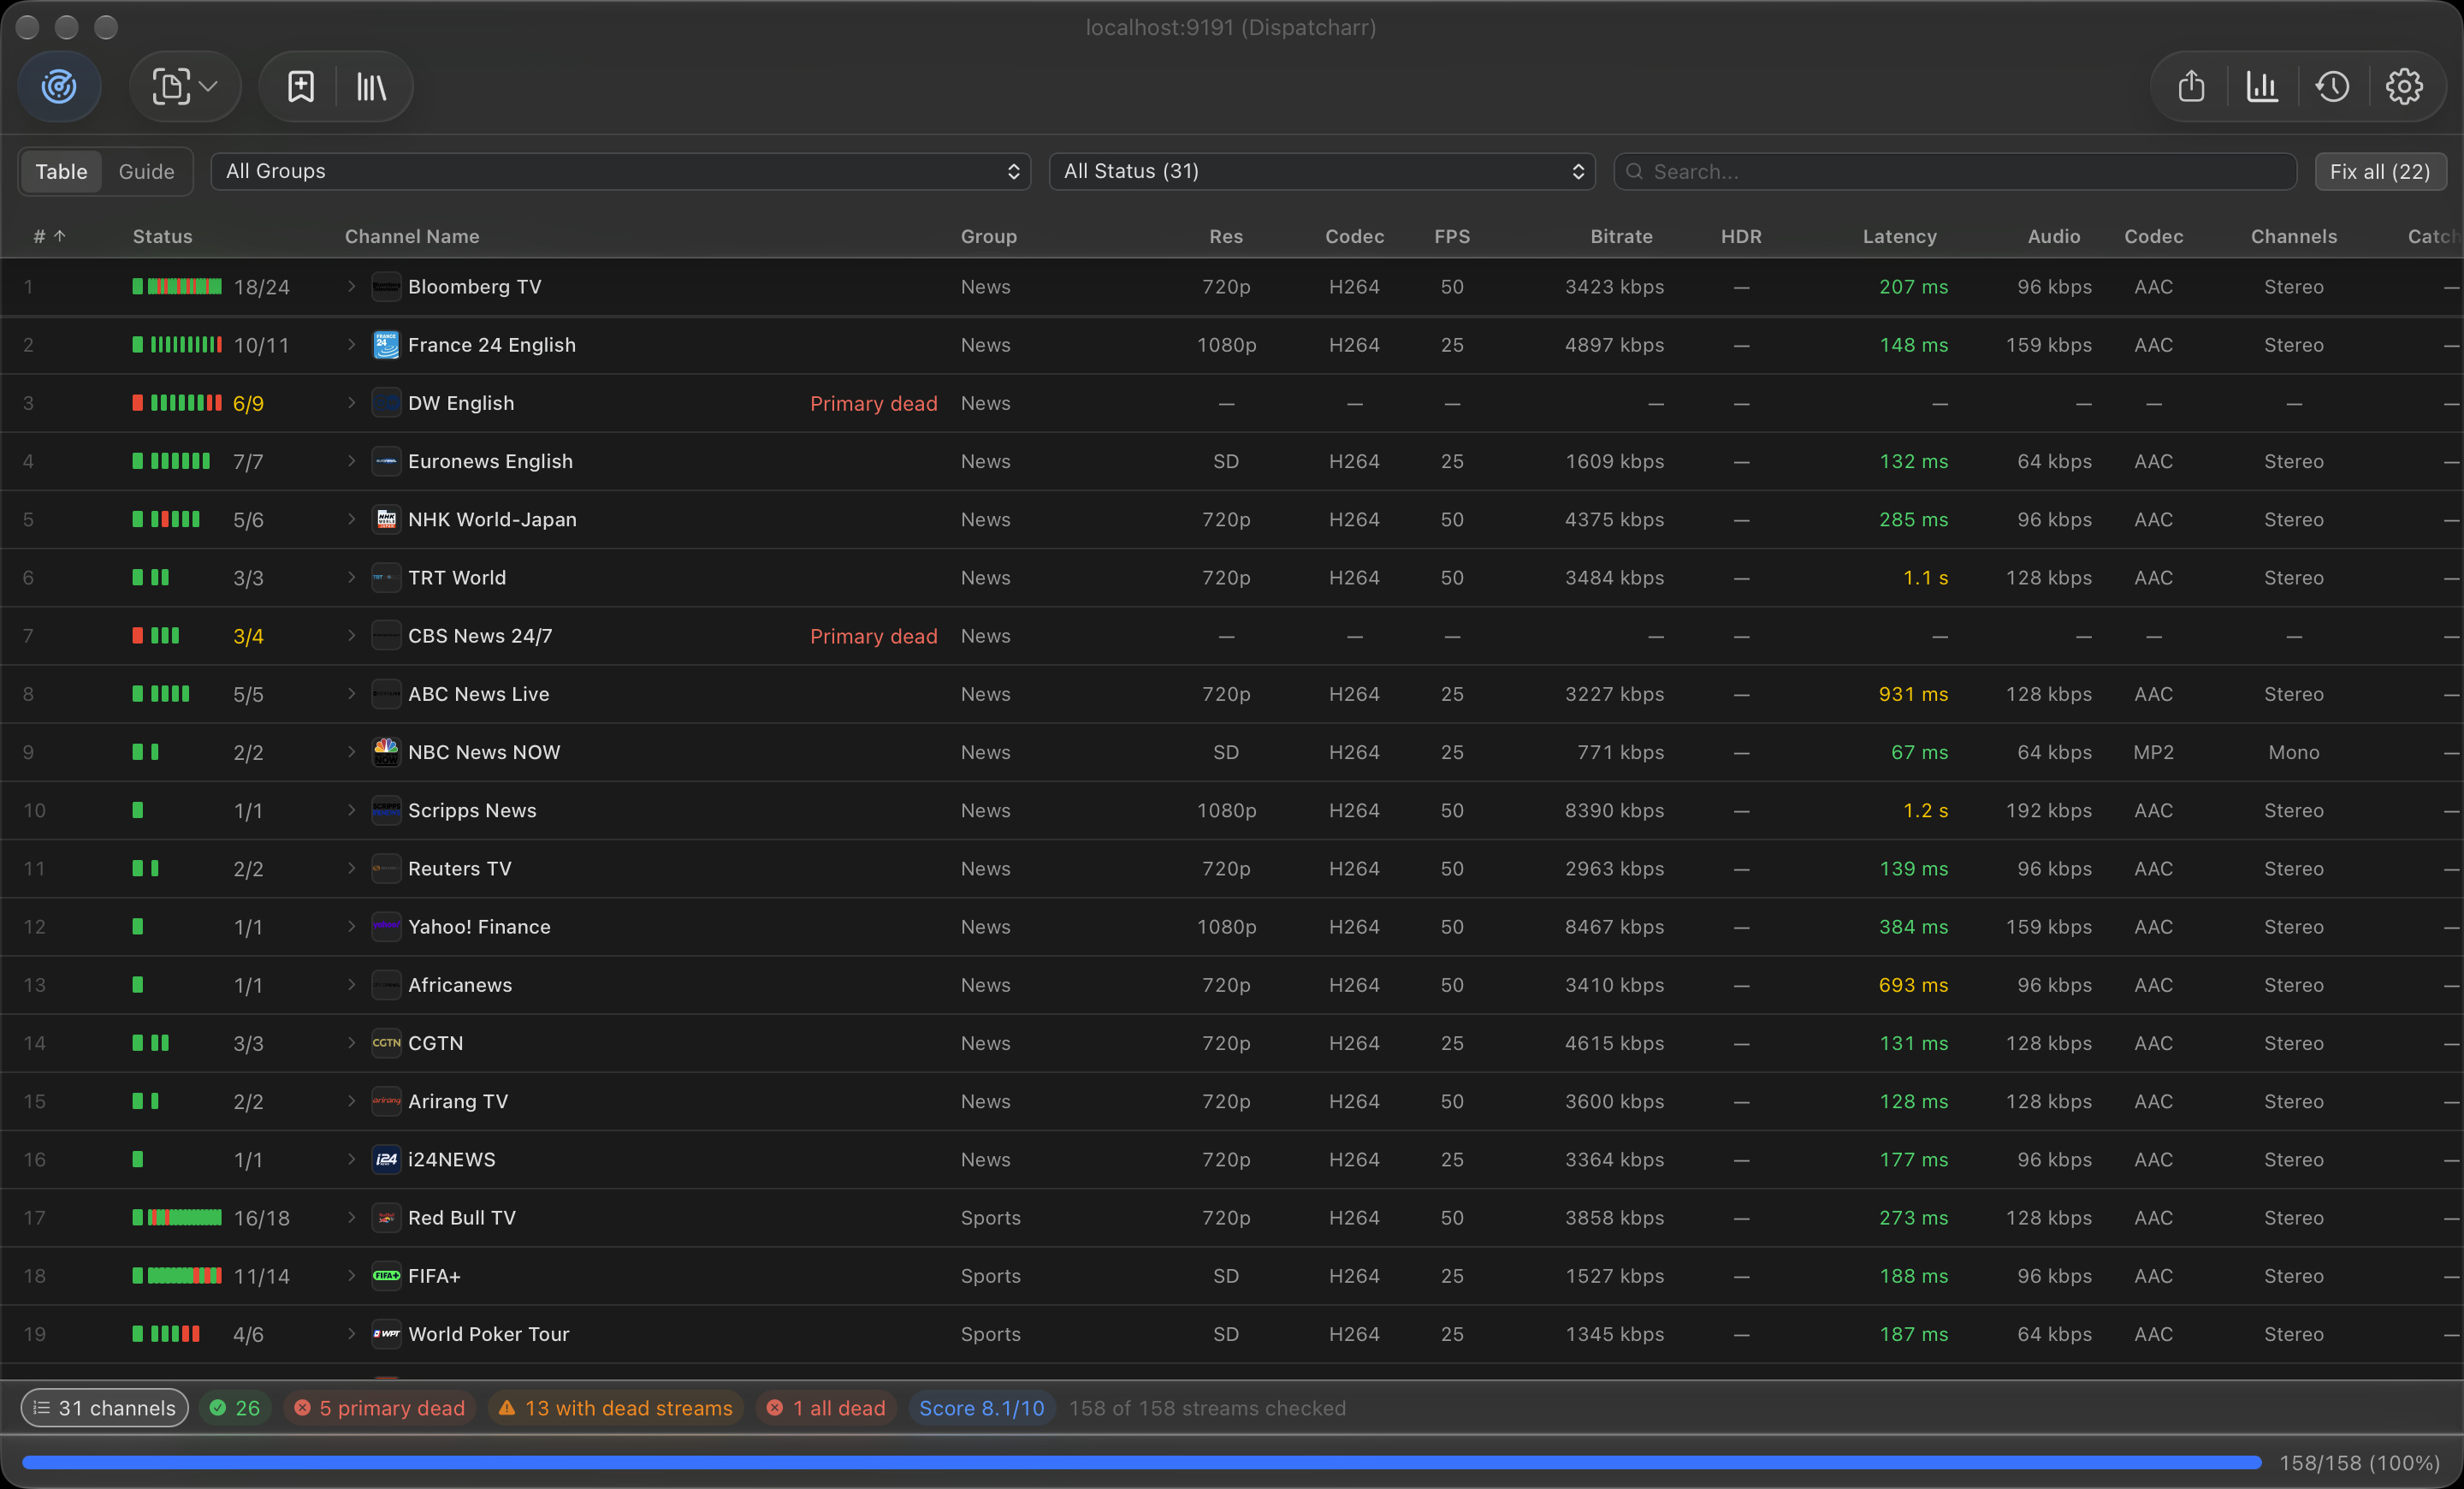
Task: Click the NHK World-Japan channel logo
Action: click(386, 519)
